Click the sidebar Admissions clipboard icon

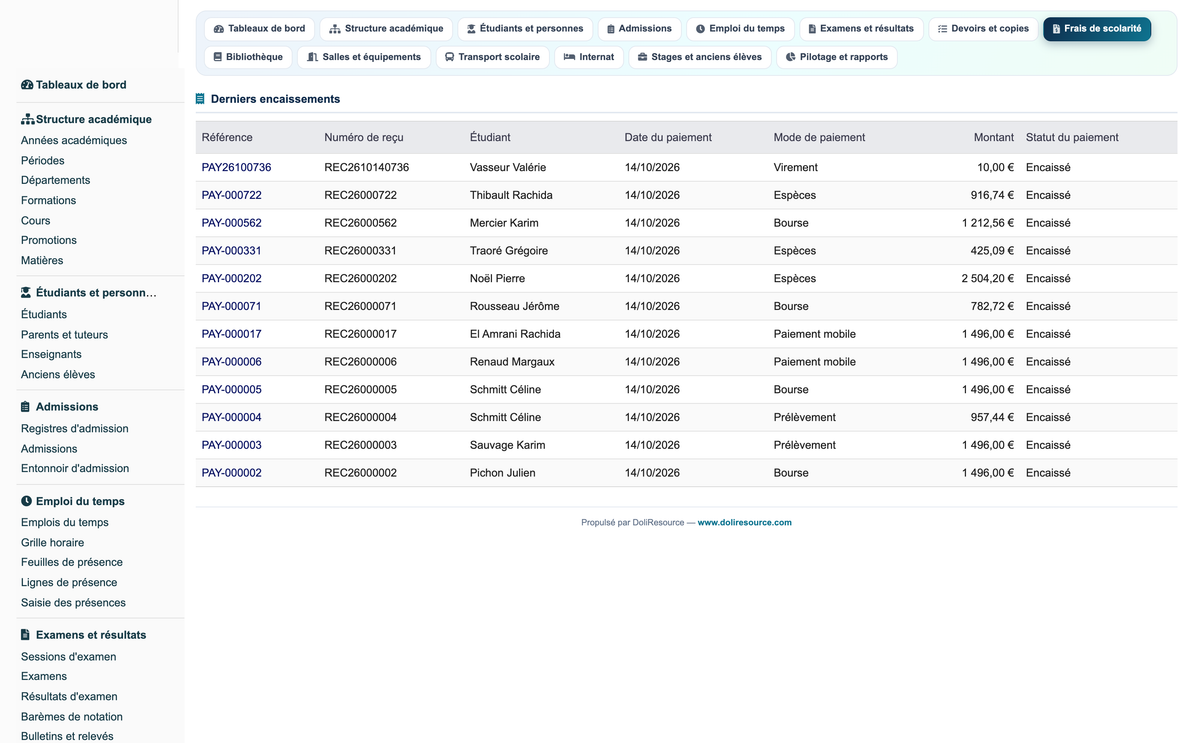pos(25,407)
